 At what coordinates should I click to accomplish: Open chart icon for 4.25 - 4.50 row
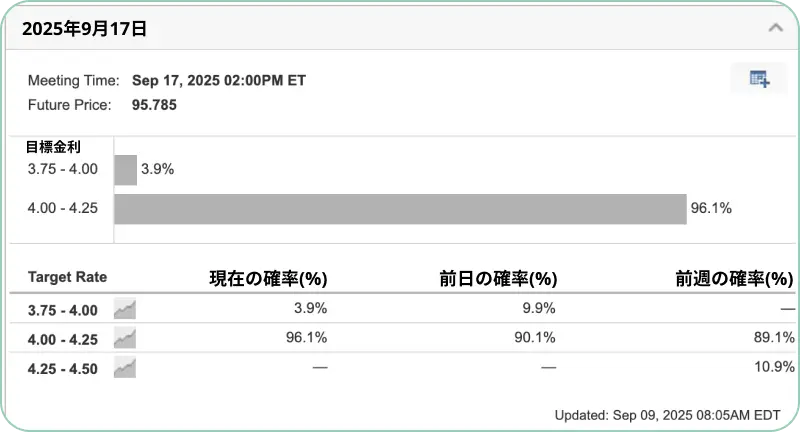coord(125,368)
